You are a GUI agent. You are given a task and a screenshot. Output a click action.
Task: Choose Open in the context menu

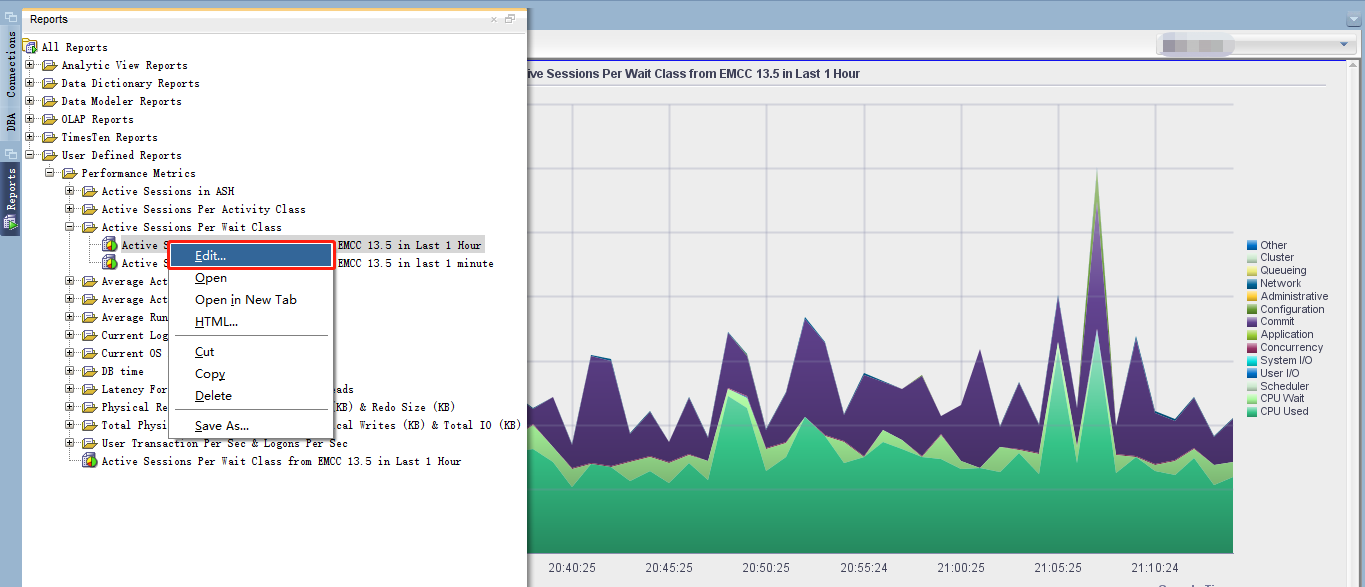click(250, 278)
